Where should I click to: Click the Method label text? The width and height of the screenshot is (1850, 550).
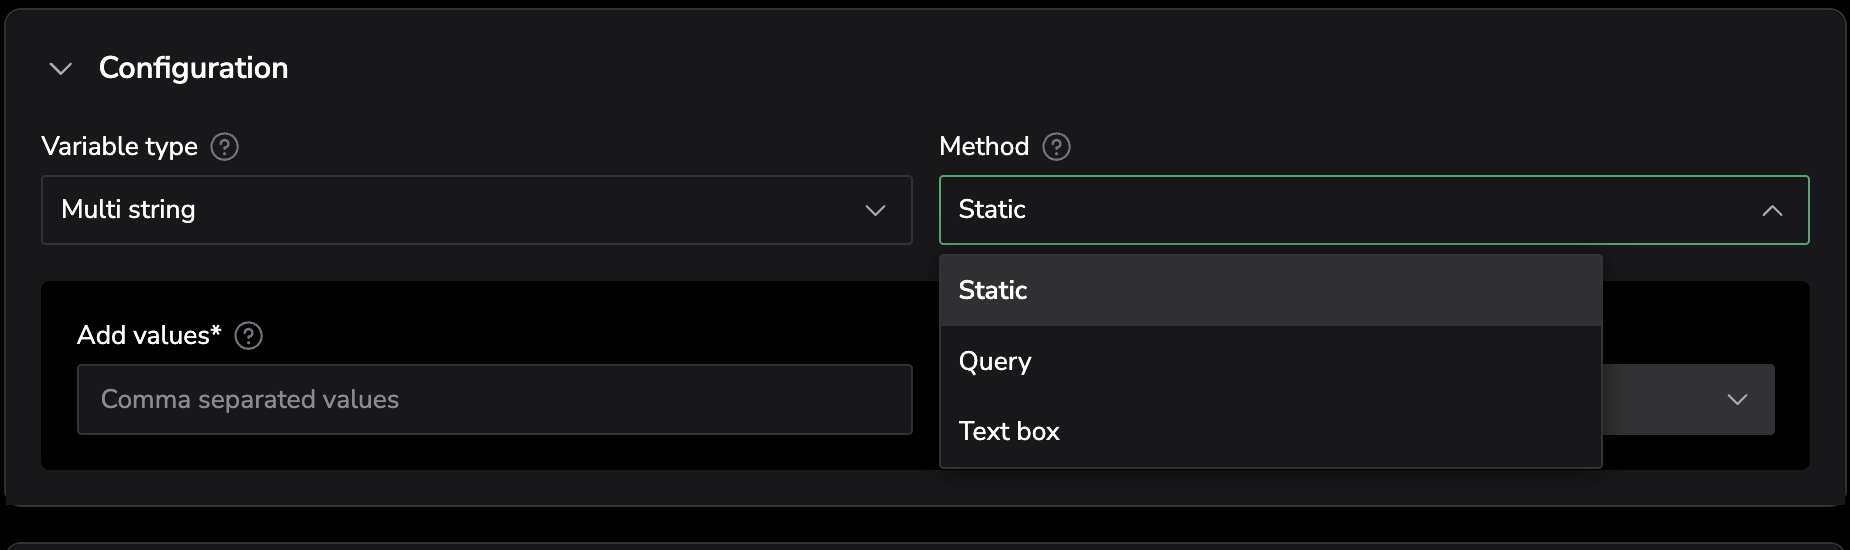click(984, 147)
